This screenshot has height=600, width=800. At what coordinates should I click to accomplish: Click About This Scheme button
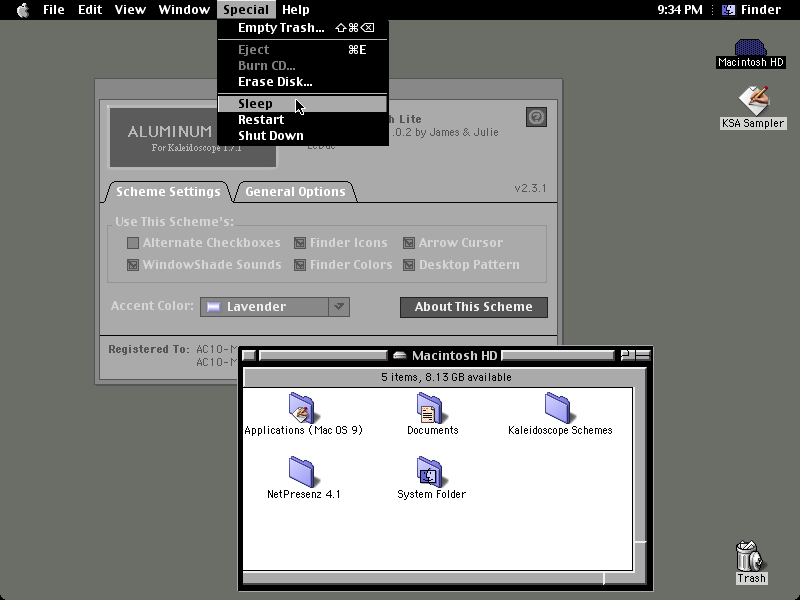[x=473, y=307]
